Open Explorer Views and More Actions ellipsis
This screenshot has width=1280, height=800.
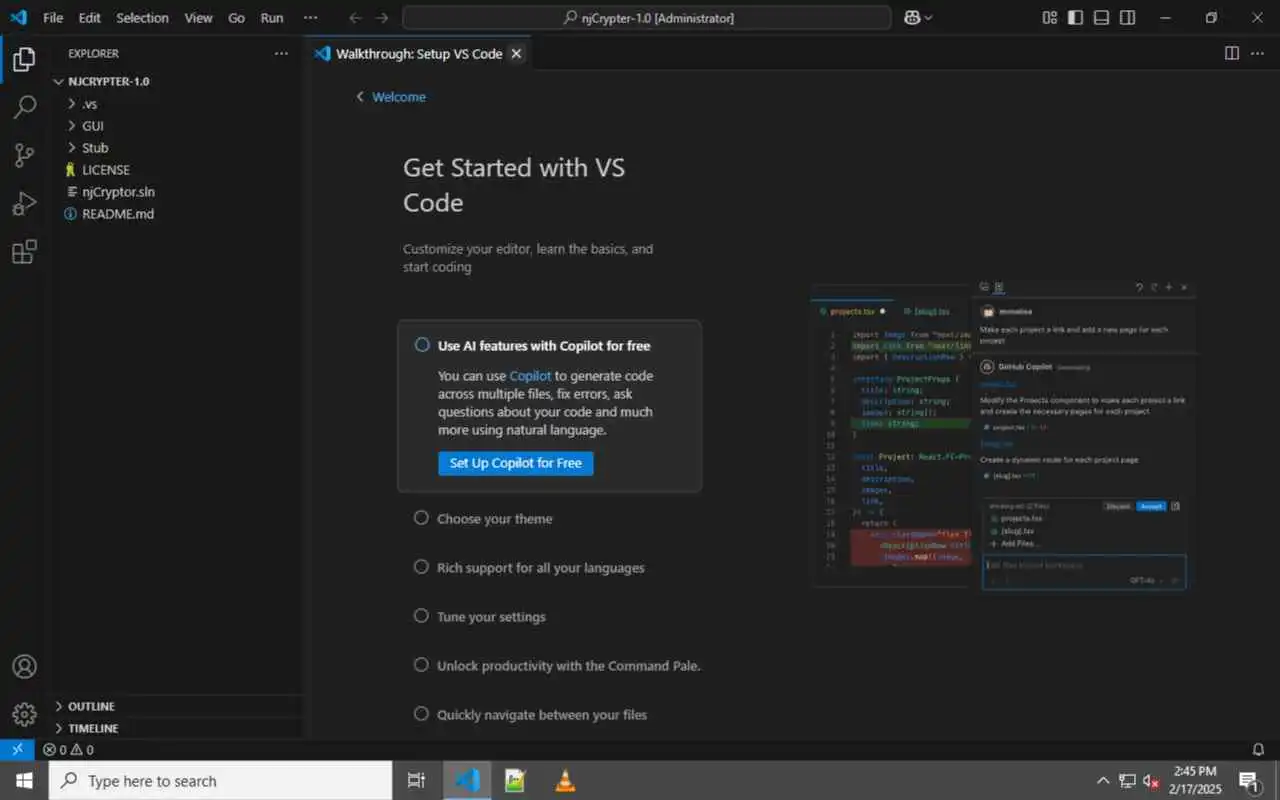point(281,53)
